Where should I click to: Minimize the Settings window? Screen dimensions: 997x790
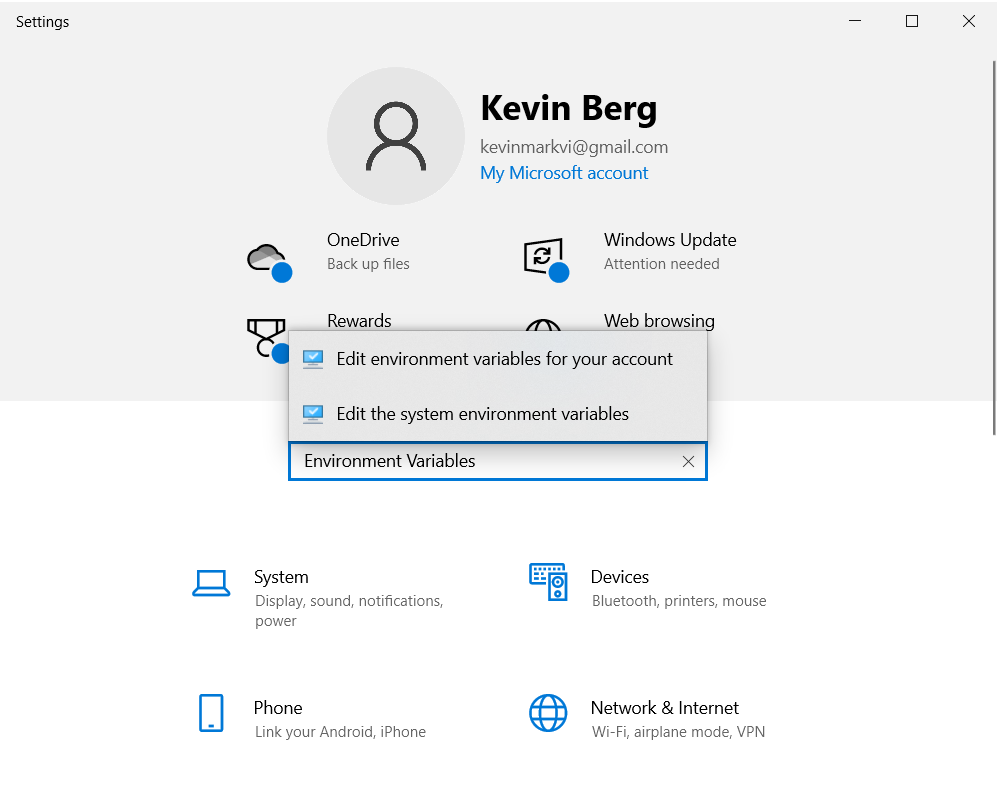point(855,21)
